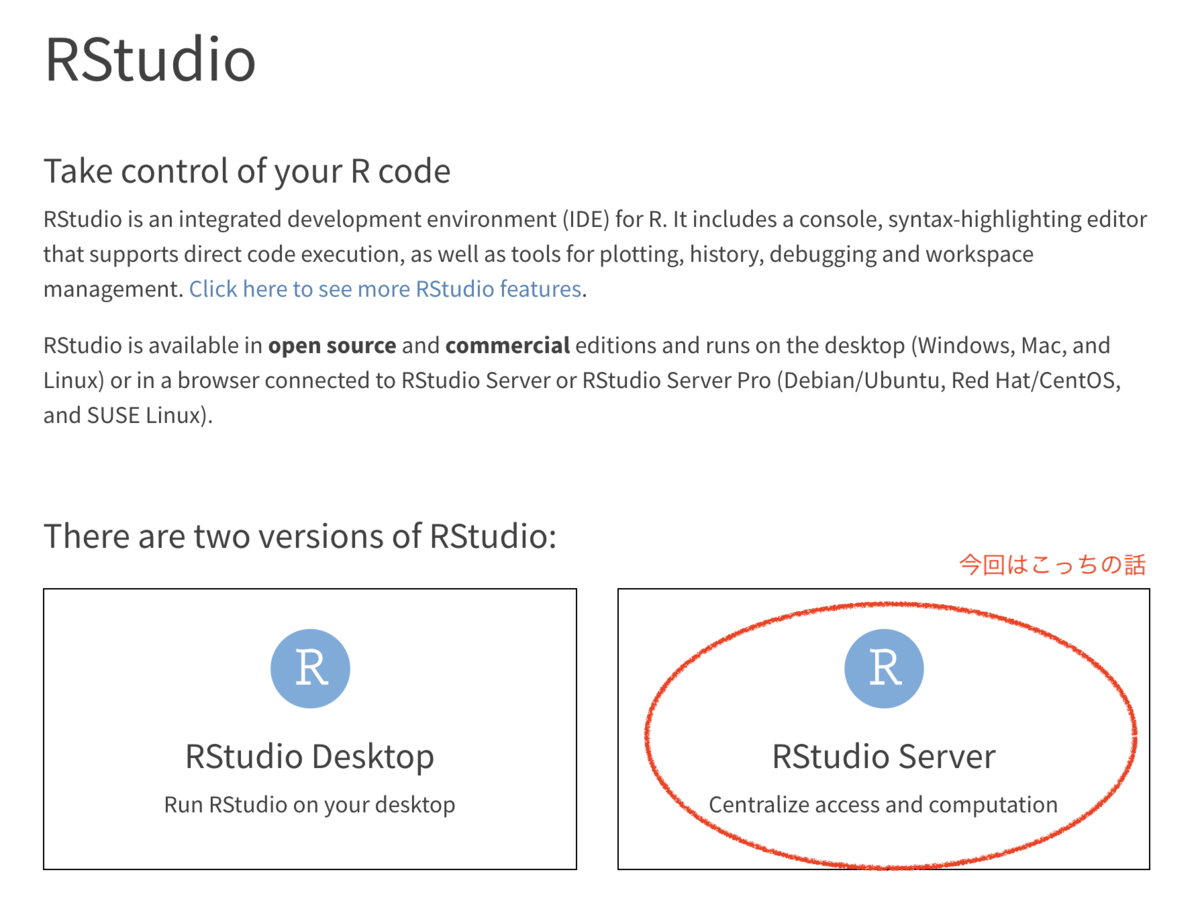The width and height of the screenshot is (1200, 901).
Task: Open the RStudio Desktop heading link
Action: [310, 756]
